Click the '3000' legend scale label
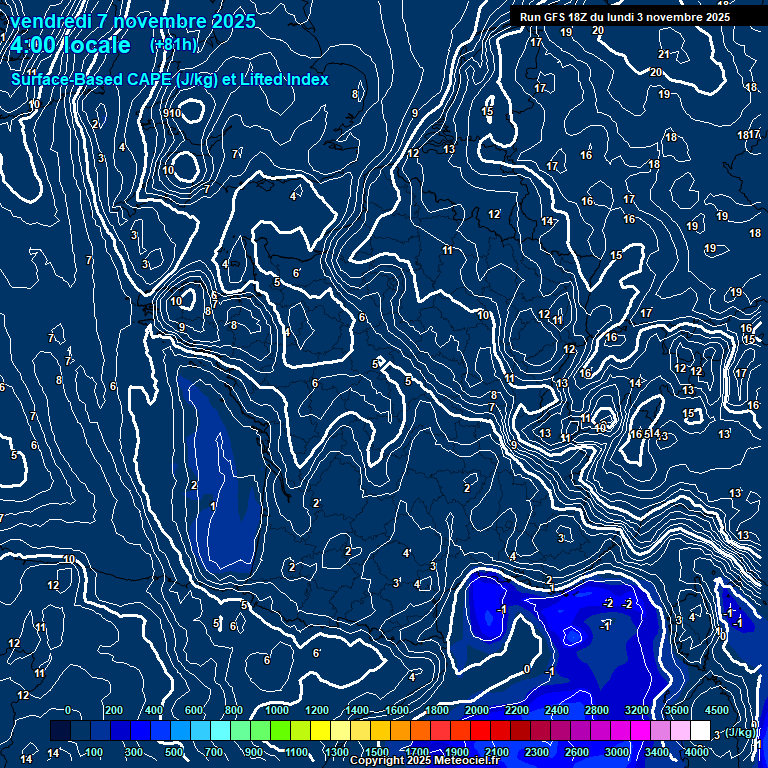Image resolution: width=768 pixels, height=768 pixels. (617, 752)
